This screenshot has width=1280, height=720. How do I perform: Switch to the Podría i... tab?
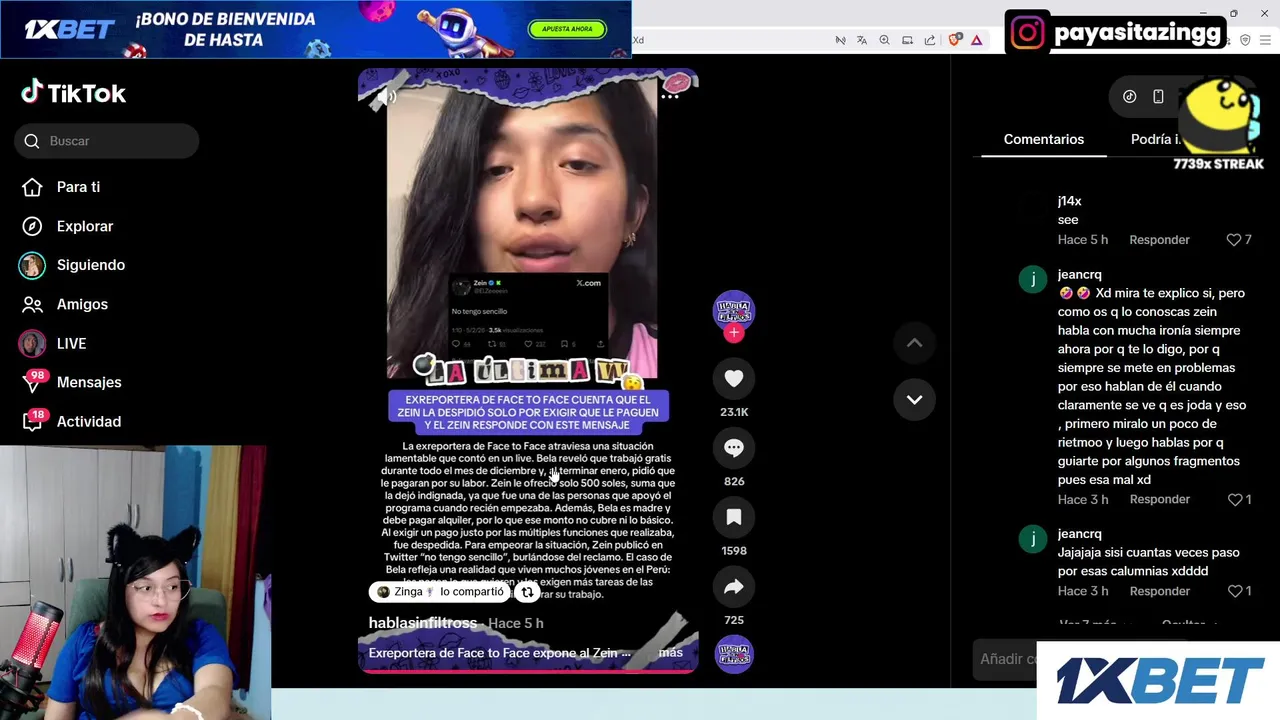[x=1156, y=139]
